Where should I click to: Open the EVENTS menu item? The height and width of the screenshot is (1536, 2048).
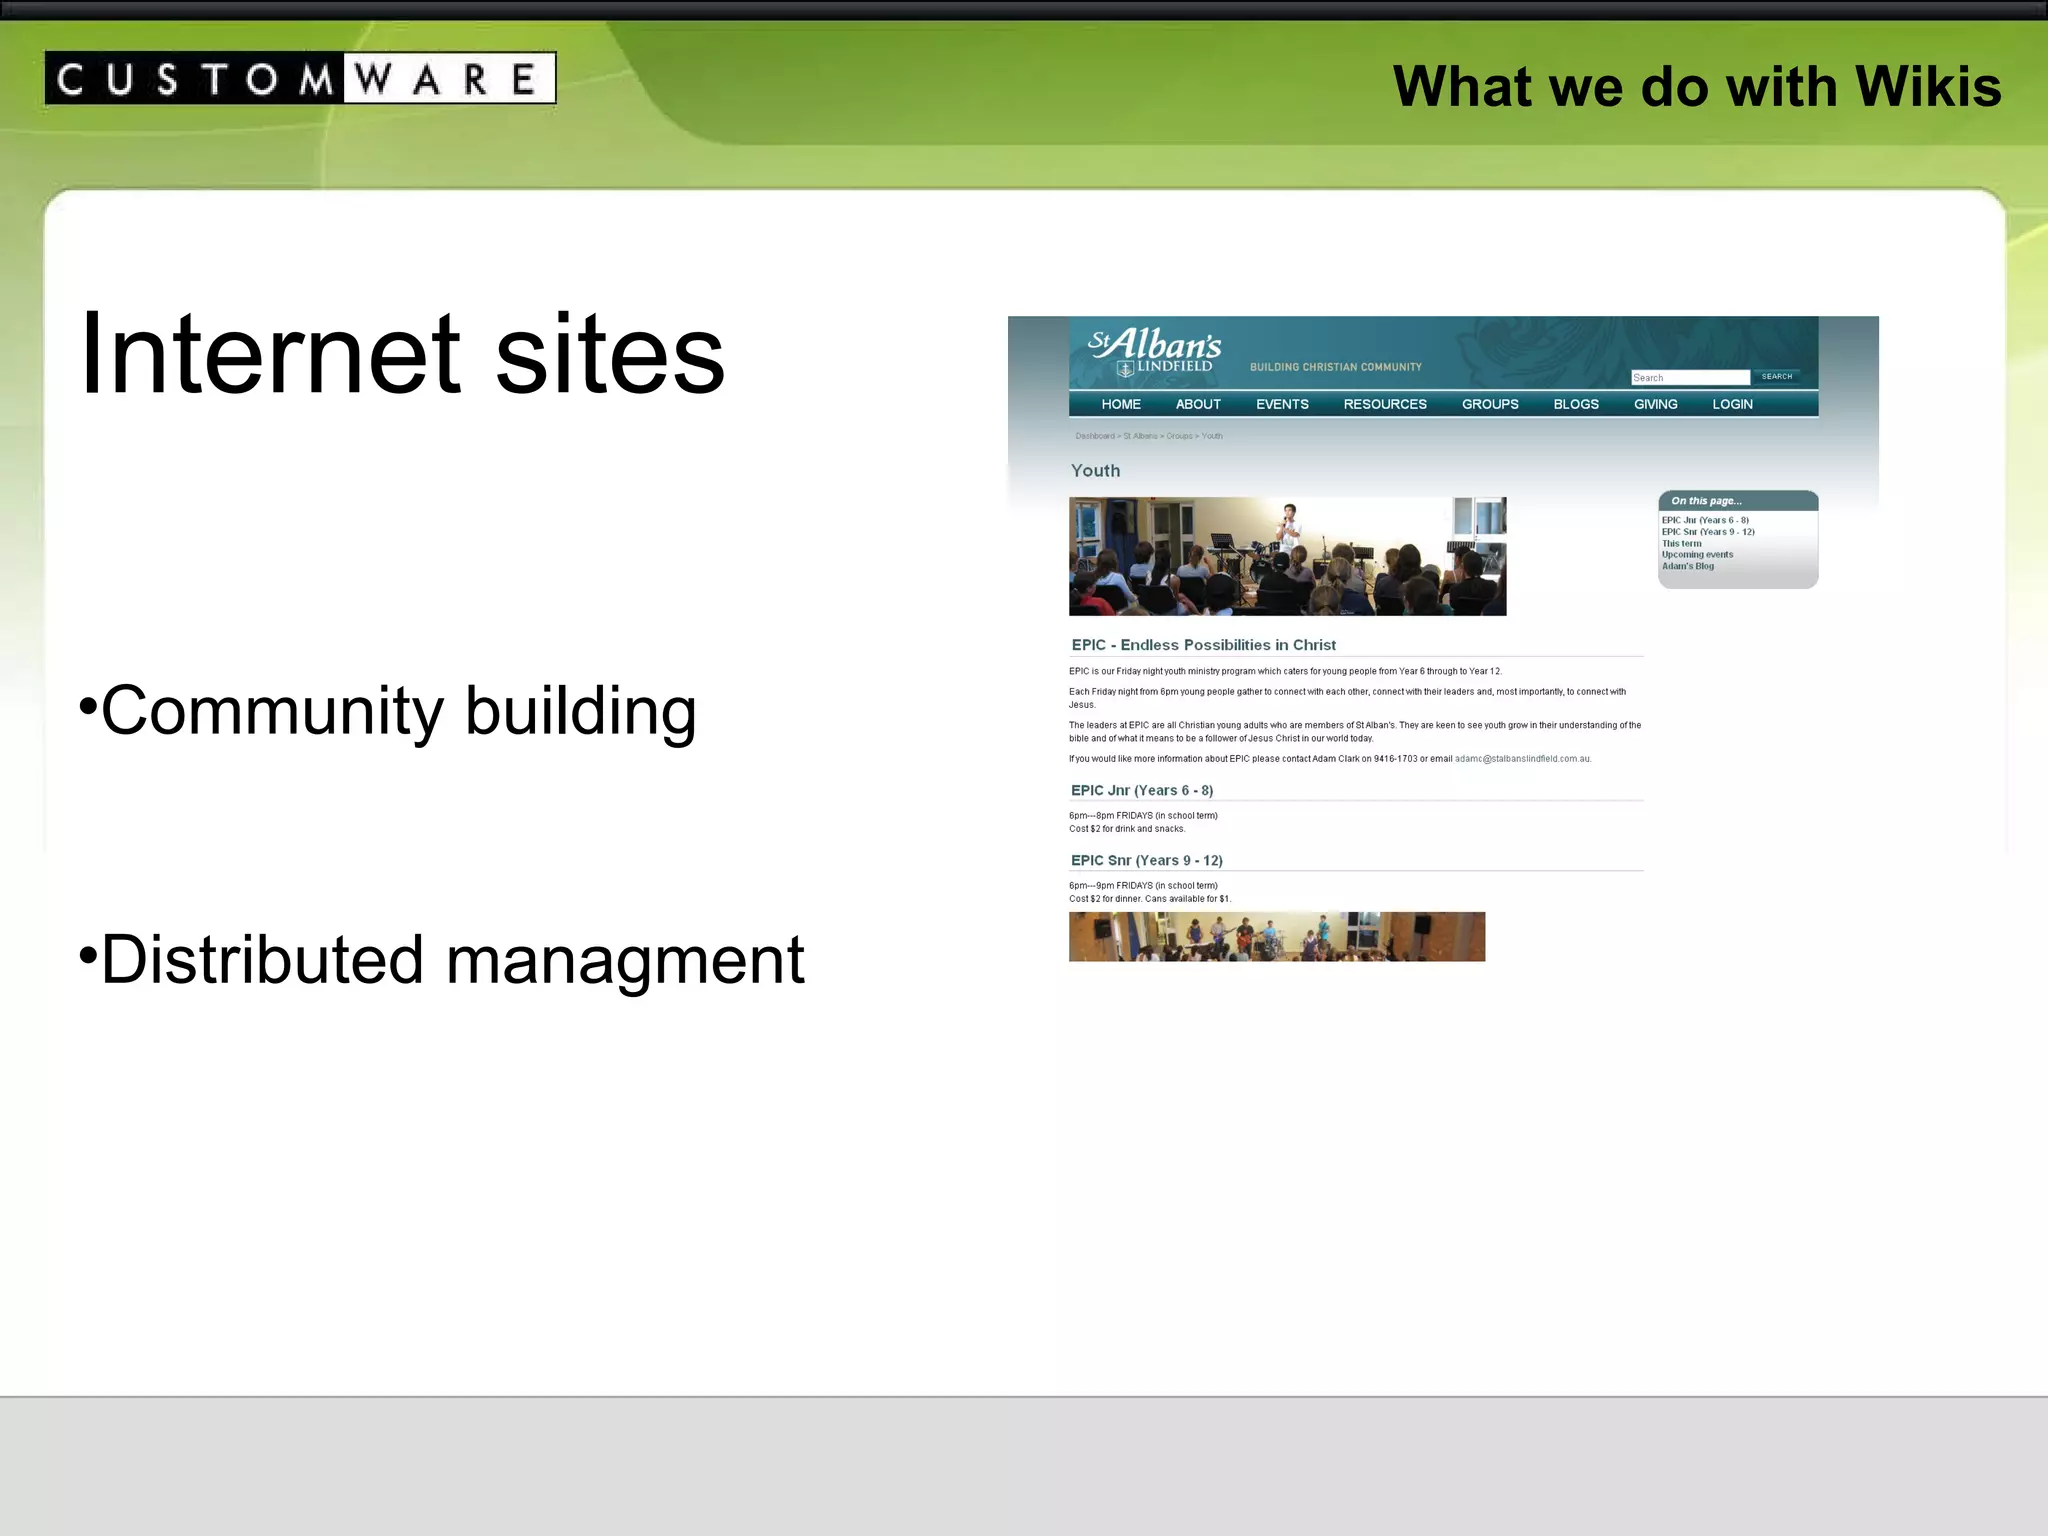click(1282, 404)
